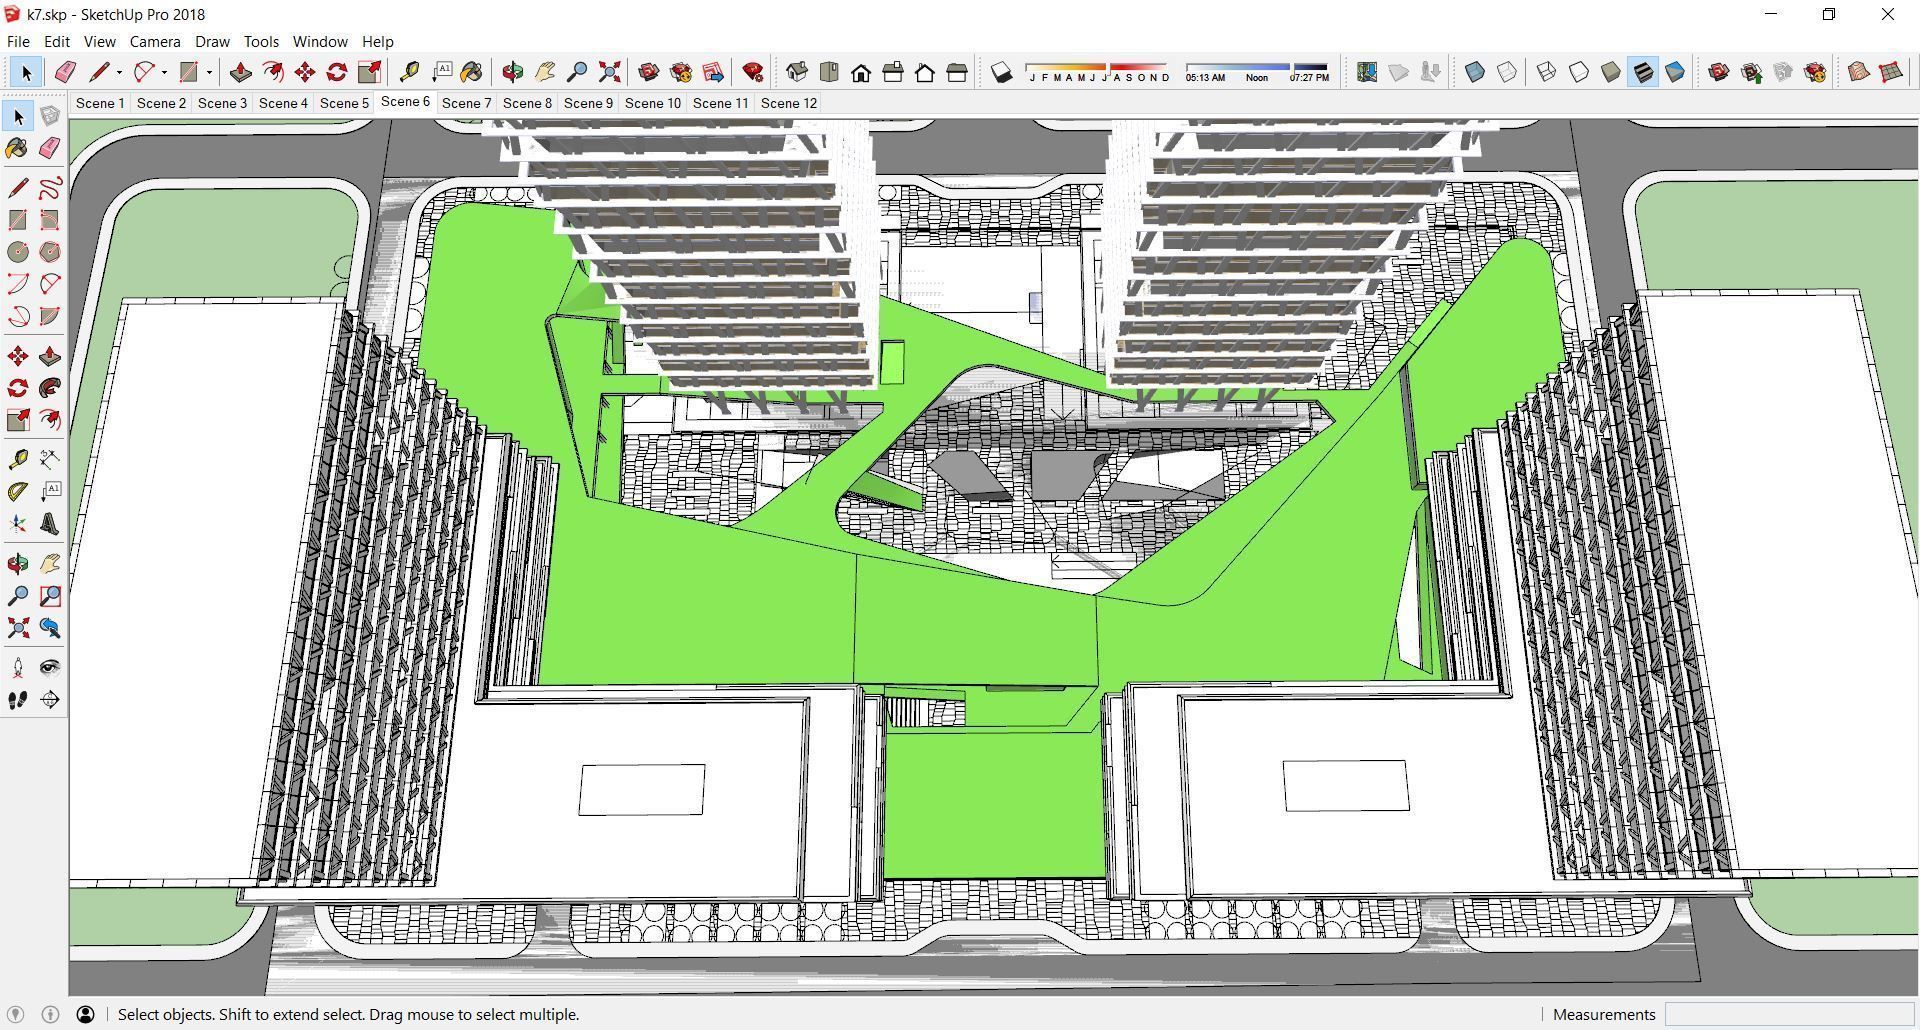Open the Window menu
1920x1030 pixels.
pyautogui.click(x=320, y=41)
